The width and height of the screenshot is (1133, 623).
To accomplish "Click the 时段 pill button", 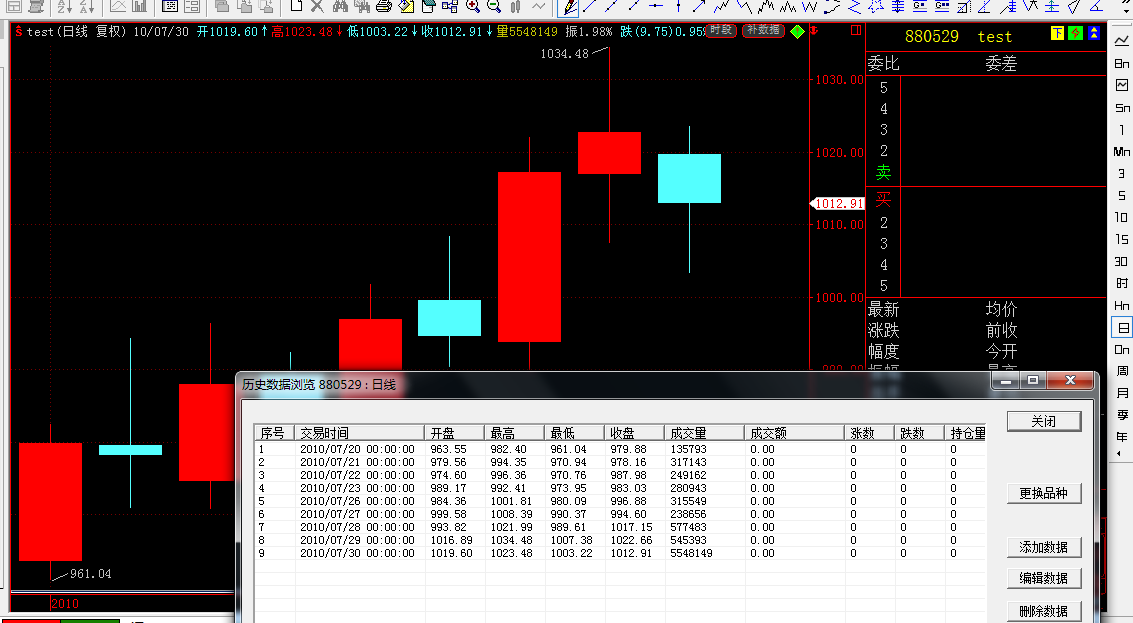I will tap(720, 30).
